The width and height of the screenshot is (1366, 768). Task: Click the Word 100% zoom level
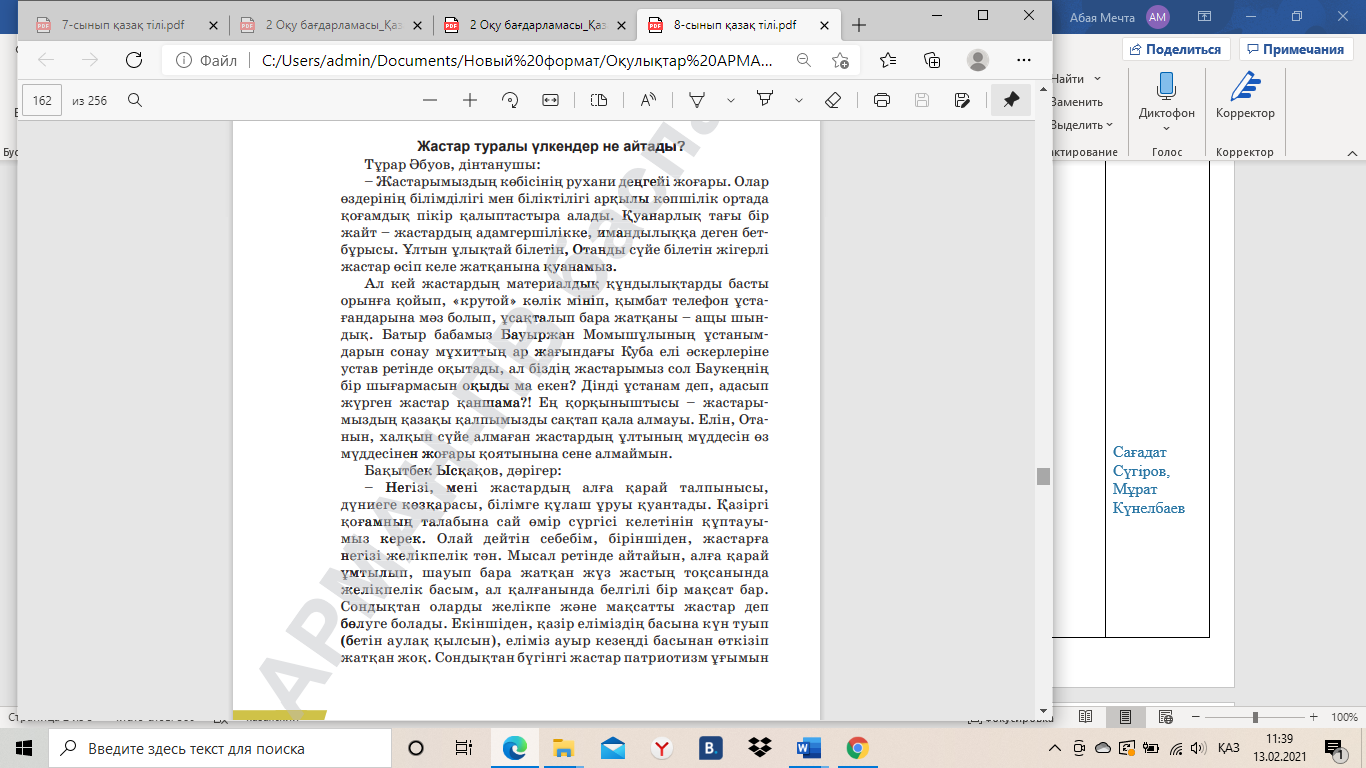point(1344,717)
